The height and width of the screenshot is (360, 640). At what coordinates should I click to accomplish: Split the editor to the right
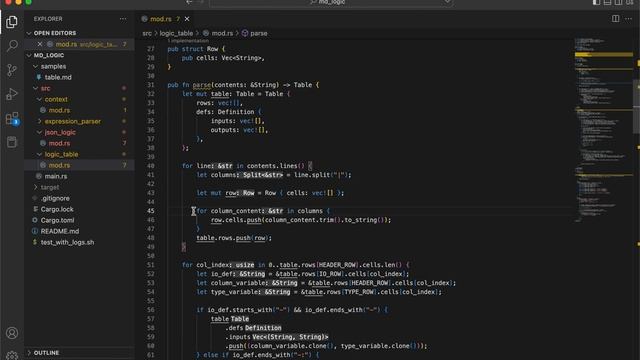(615, 19)
